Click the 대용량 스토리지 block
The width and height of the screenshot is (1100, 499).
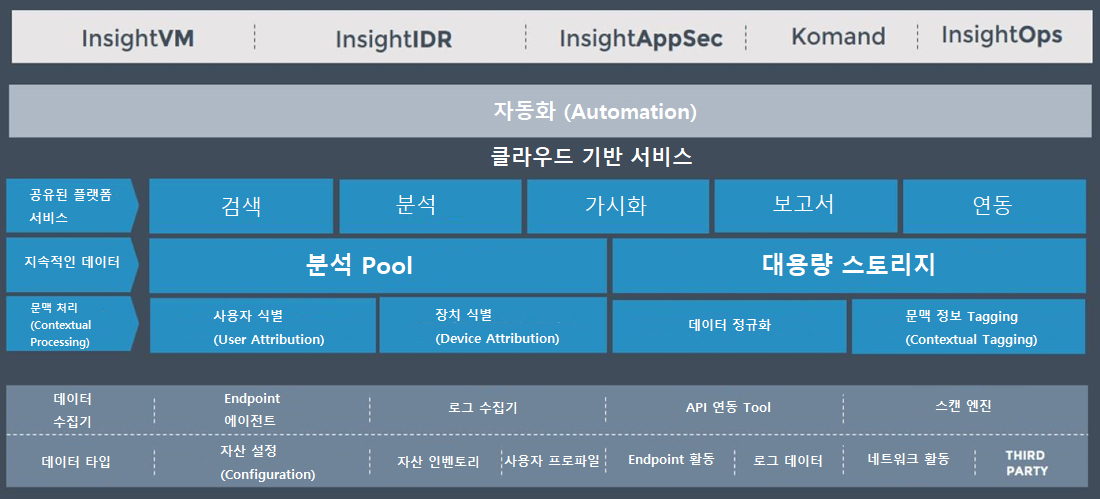click(x=849, y=265)
